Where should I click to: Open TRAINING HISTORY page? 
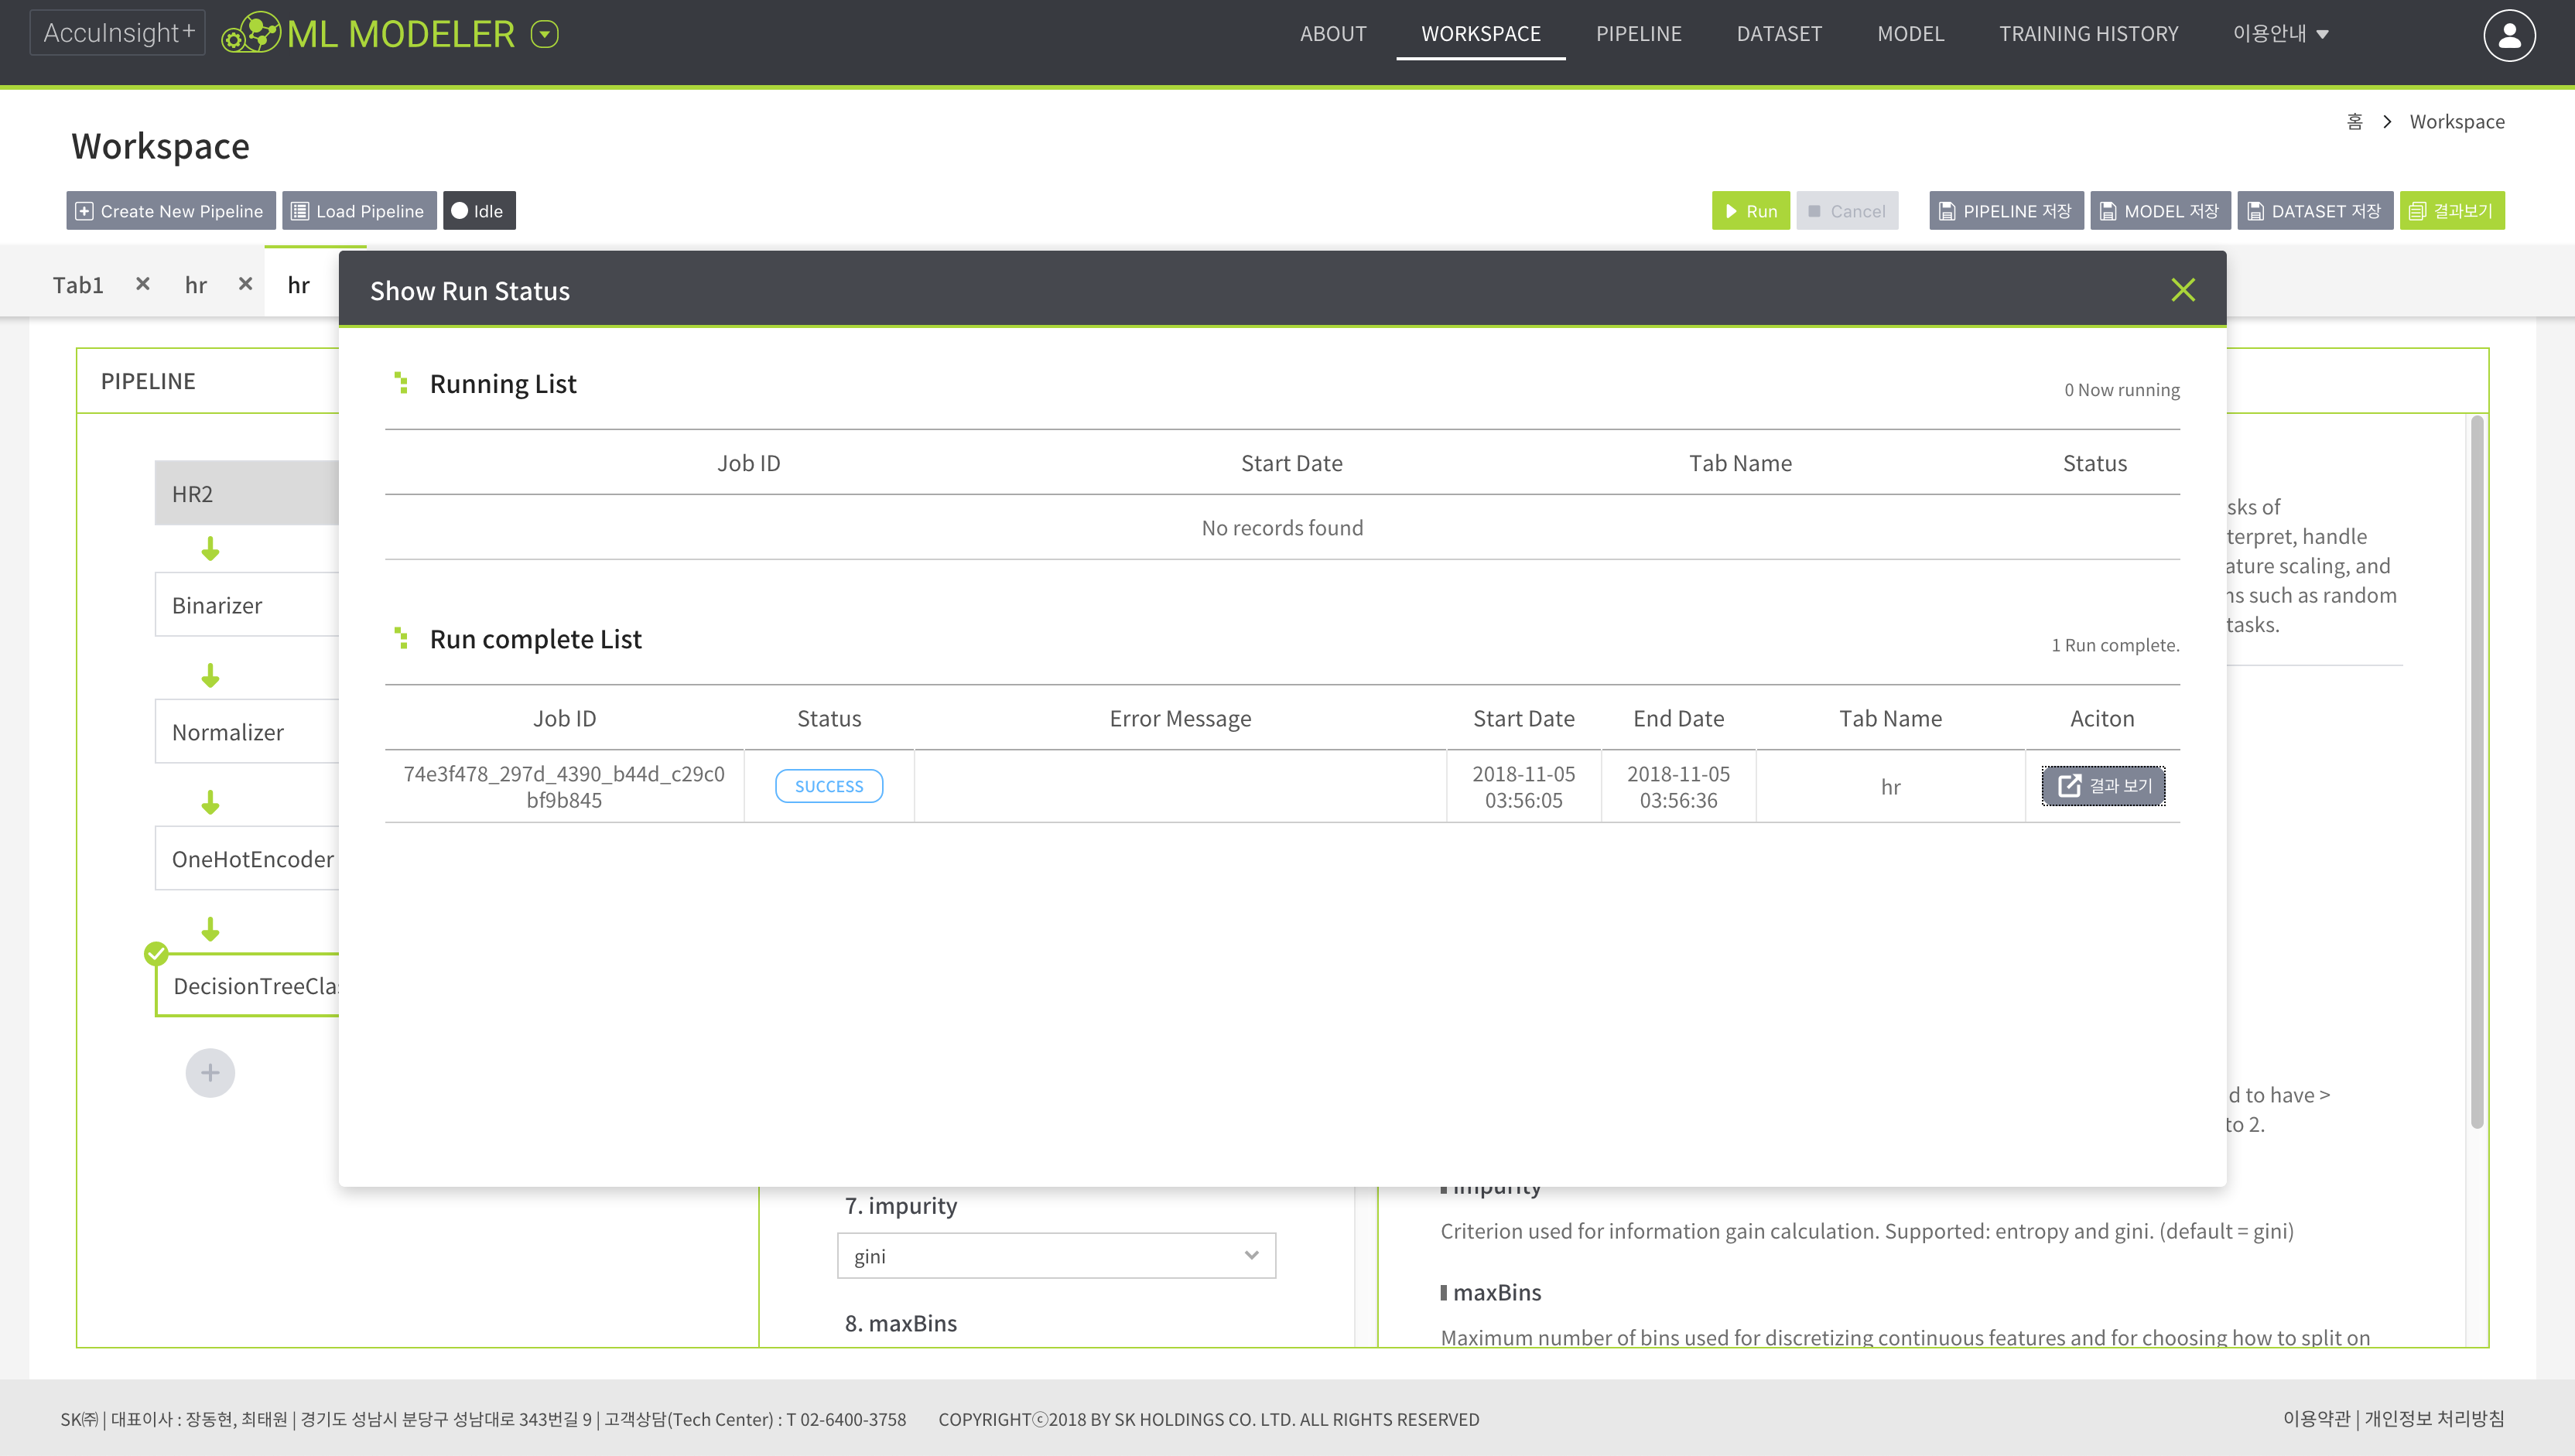click(x=2088, y=34)
